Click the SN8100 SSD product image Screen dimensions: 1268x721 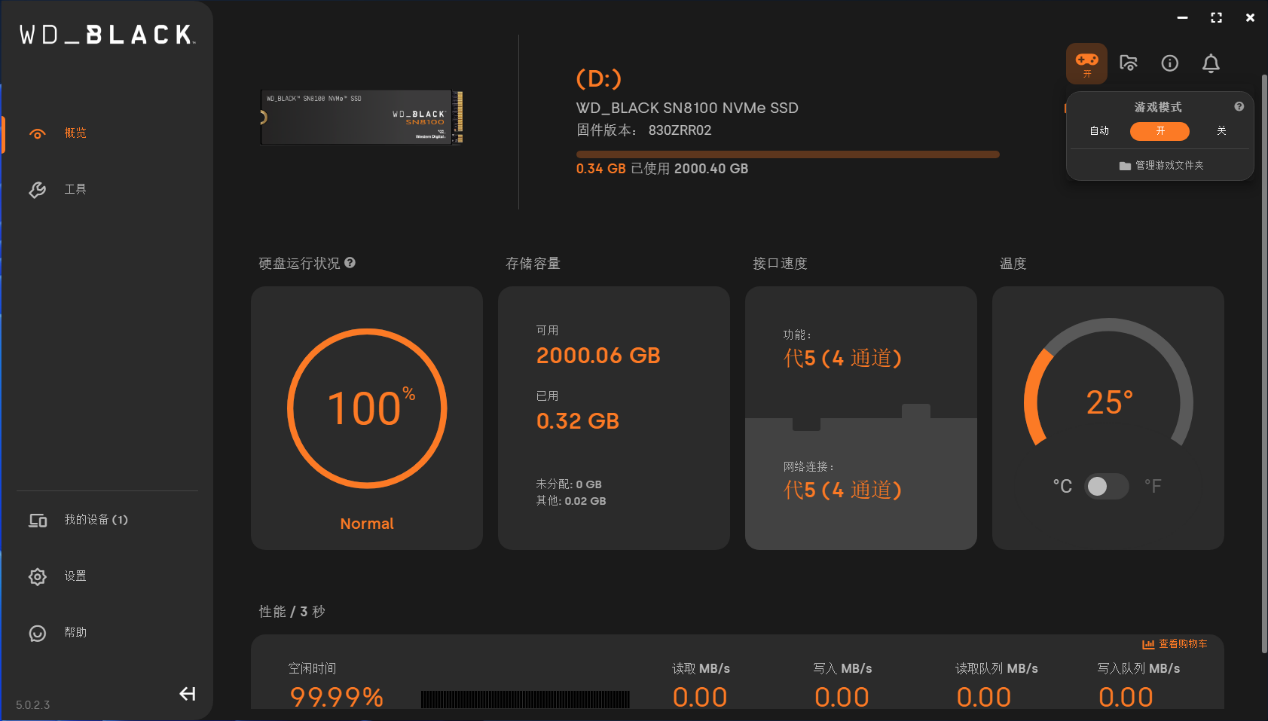[363, 117]
